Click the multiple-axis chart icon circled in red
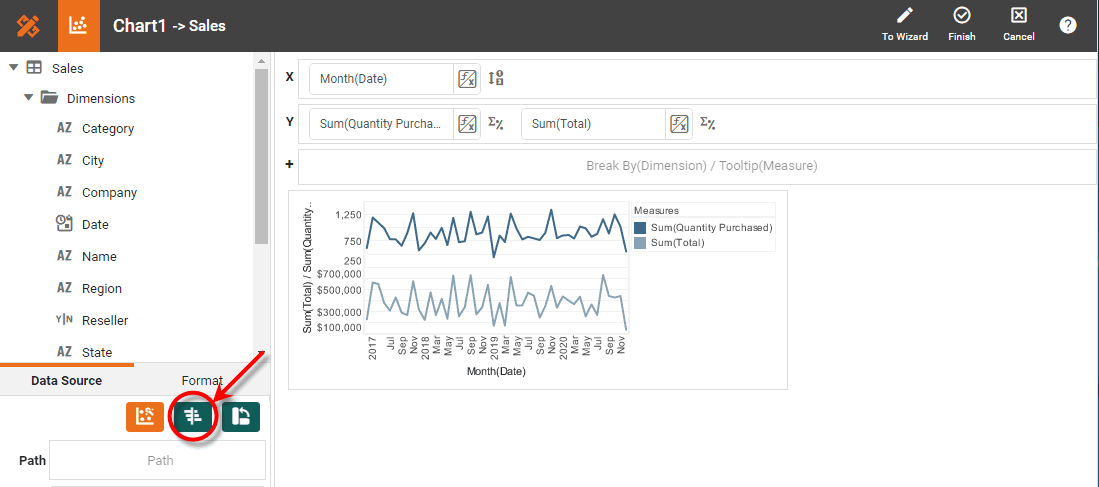1099x487 pixels. pos(193,417)
